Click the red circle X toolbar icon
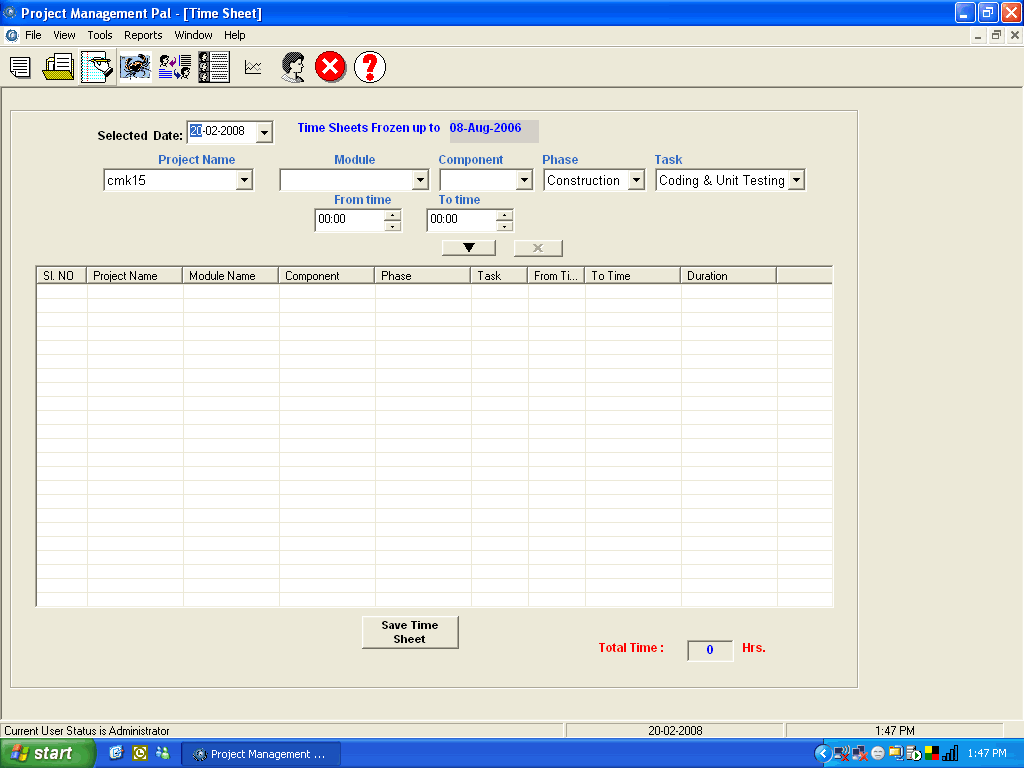The height and width of the screenshot is (768, 1024). click(330, 68)
